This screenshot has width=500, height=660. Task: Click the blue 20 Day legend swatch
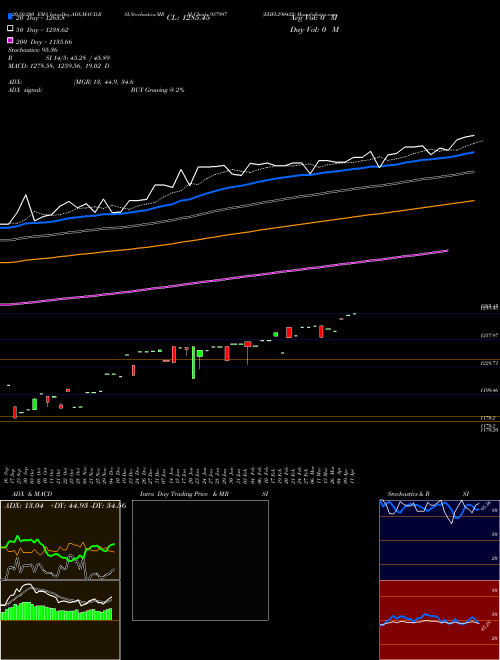(x=10, y=17)
